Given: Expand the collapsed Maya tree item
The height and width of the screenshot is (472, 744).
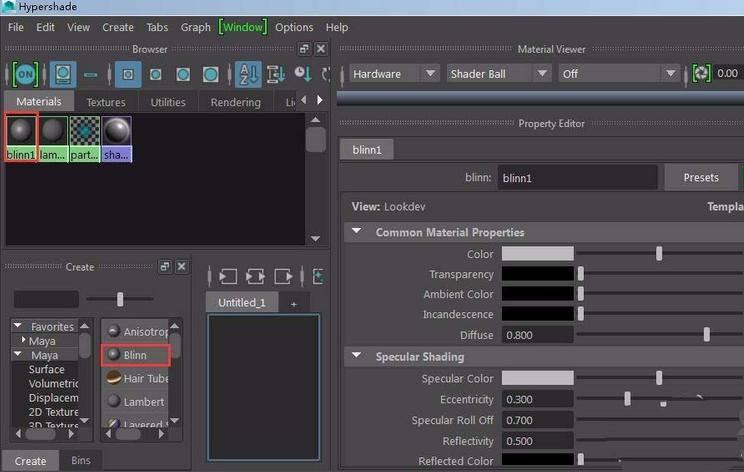Looking at the screenshot, I should pos(23,340).
